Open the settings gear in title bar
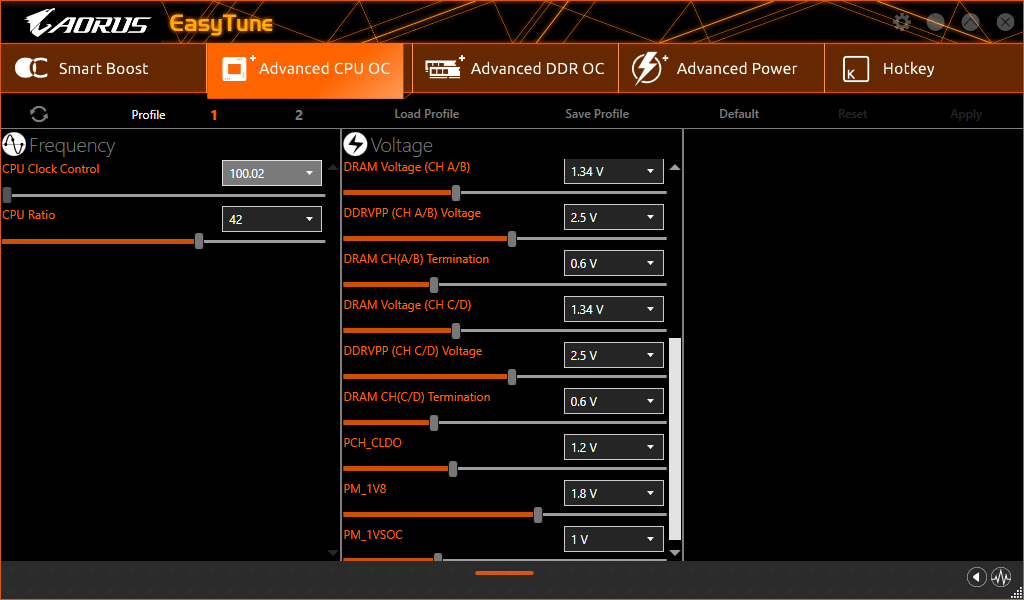This screenshot has height=600, width=1024. (x=902, y=22)
